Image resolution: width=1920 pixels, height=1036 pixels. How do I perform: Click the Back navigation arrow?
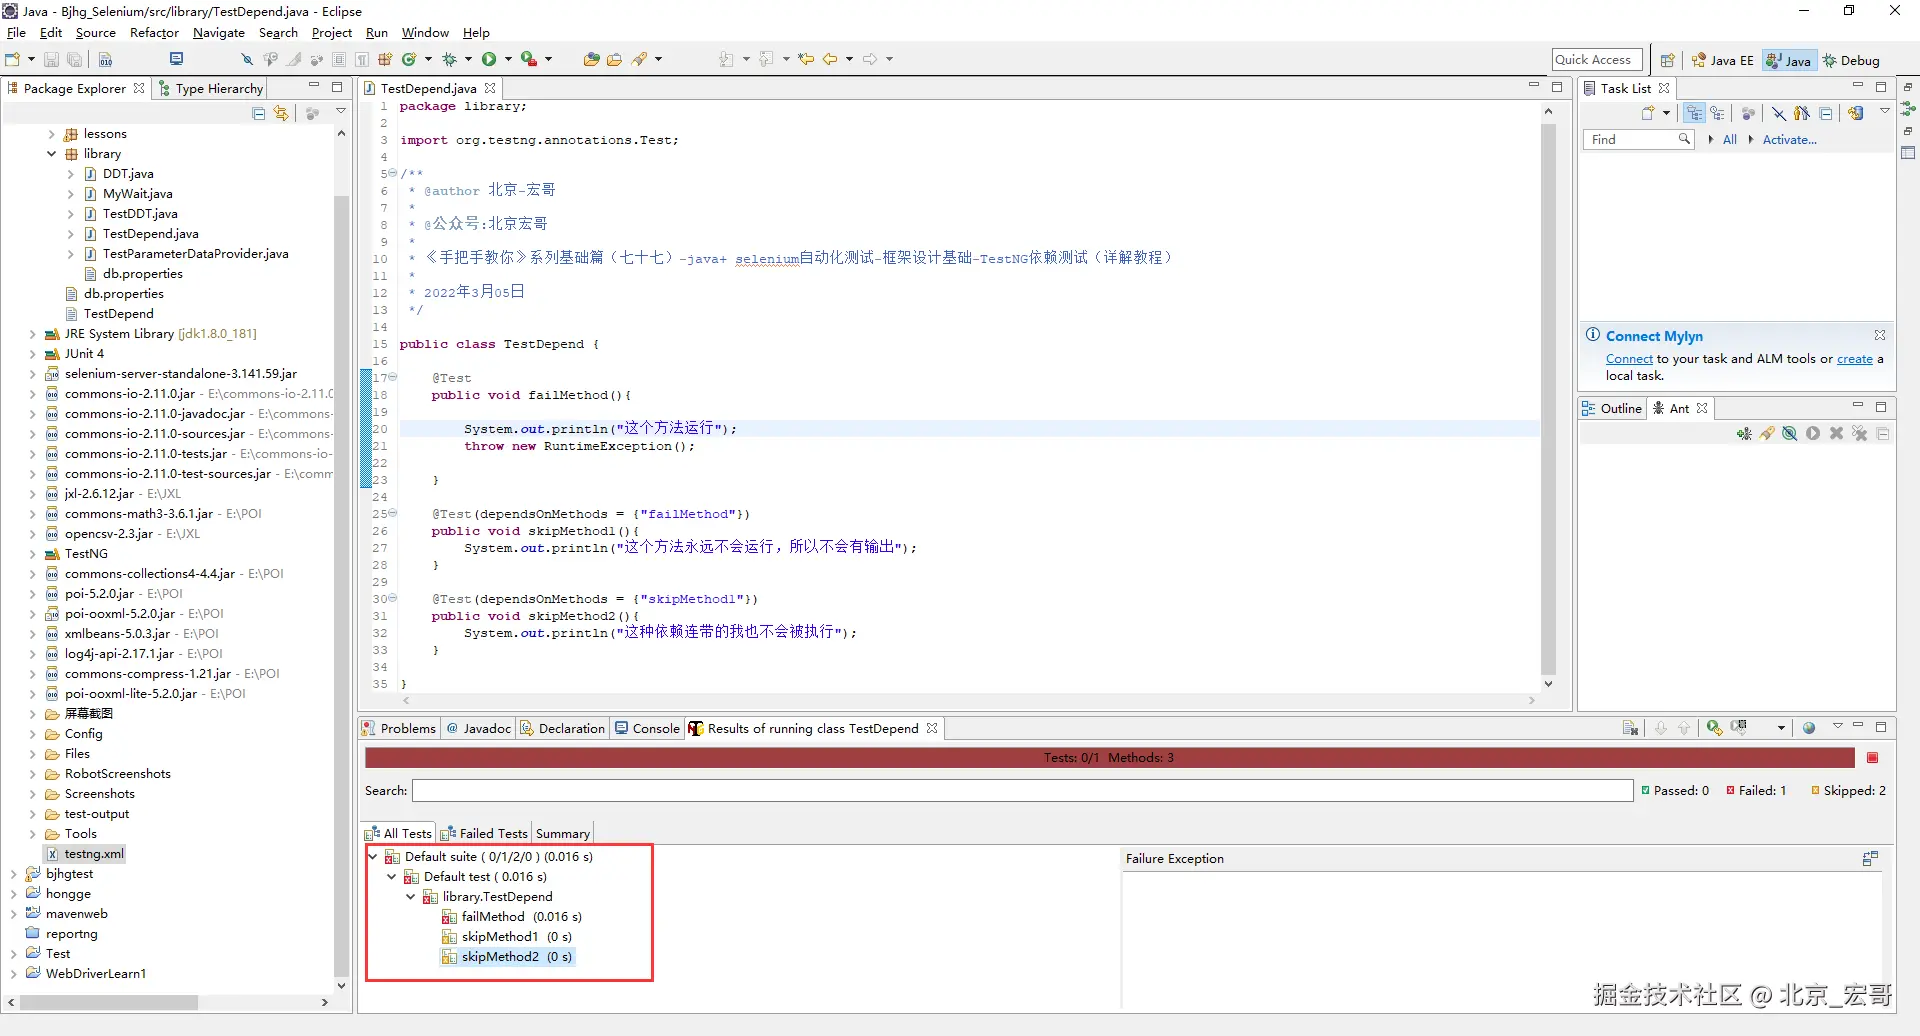[830, 59]
